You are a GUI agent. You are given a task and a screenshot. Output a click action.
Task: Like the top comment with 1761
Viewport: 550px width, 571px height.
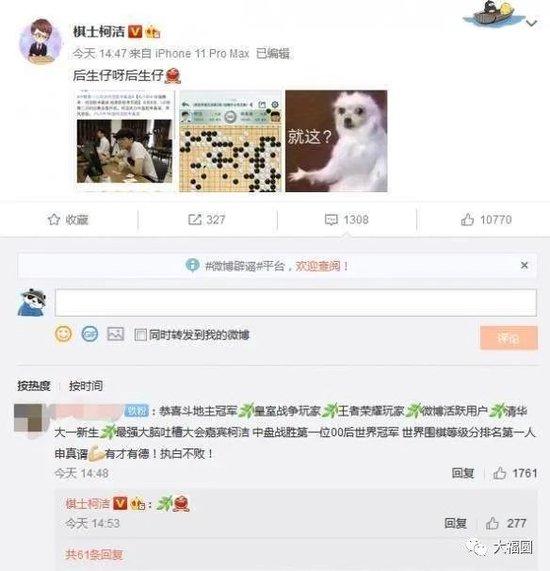pyautogui.click(x=500, y=473)
